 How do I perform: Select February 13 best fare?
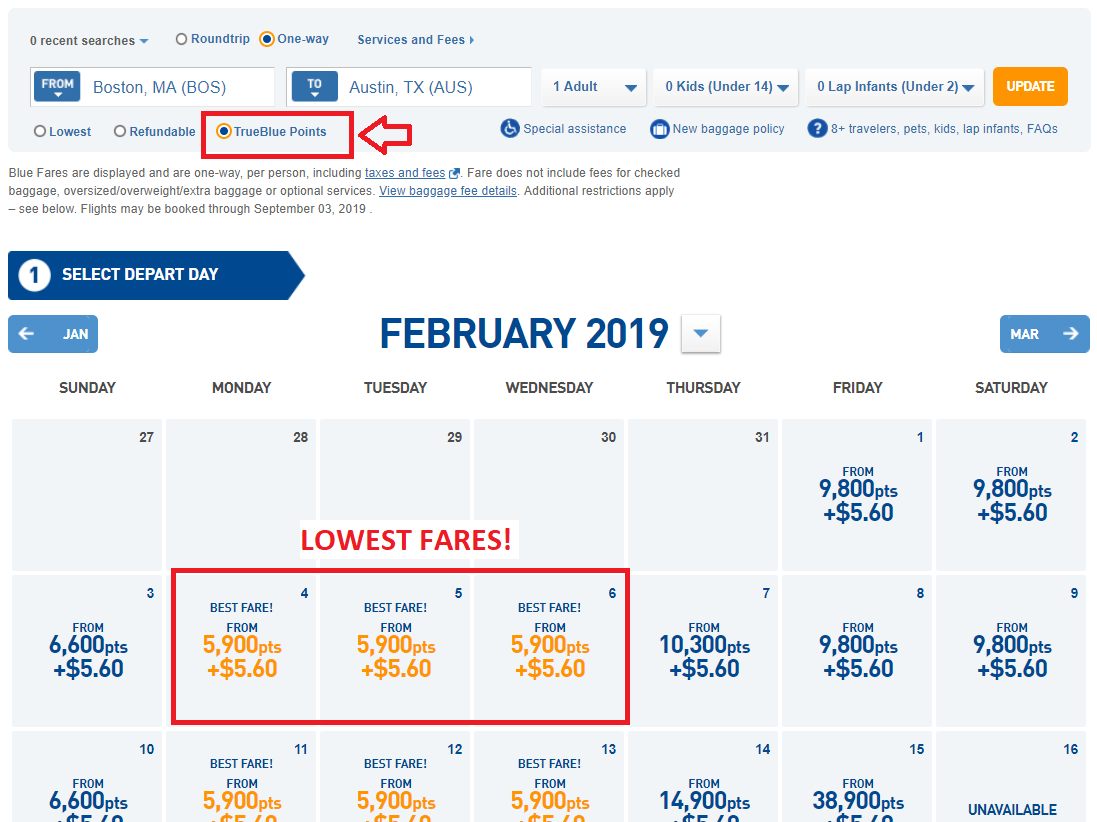549,777
